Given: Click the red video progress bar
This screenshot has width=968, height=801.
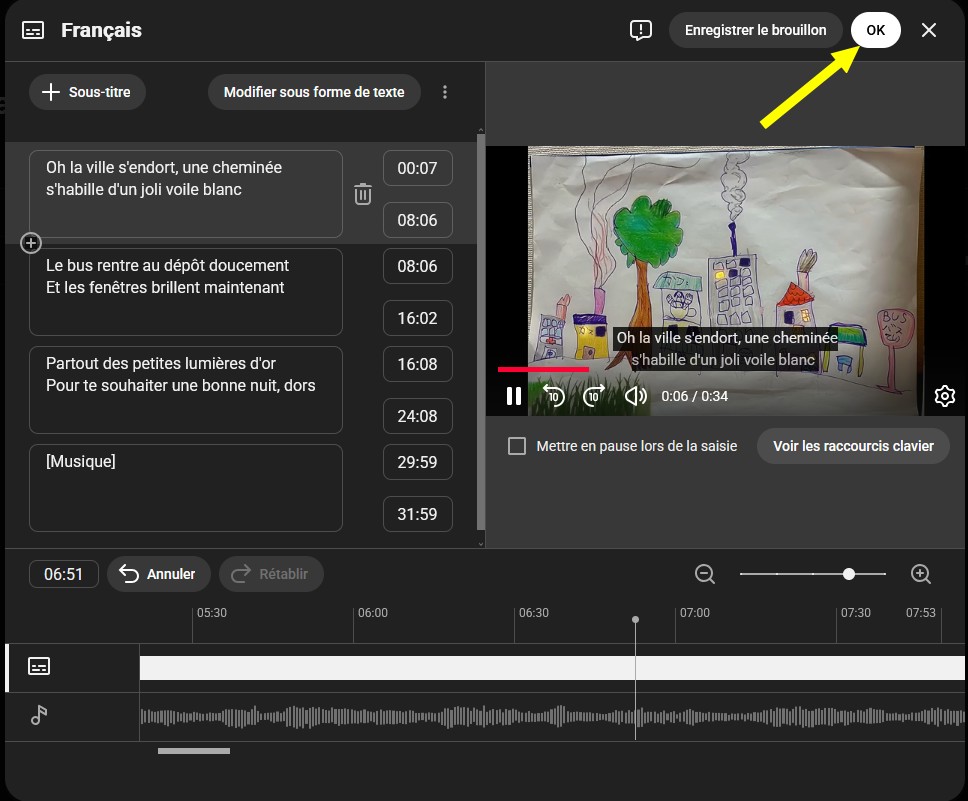Looking at the screenshot, I should click(543, 369).
